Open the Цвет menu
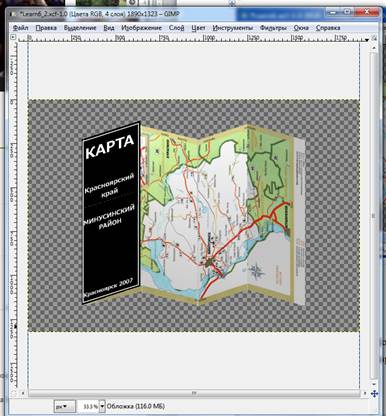 pyautogui.click(x=198, y=28)
